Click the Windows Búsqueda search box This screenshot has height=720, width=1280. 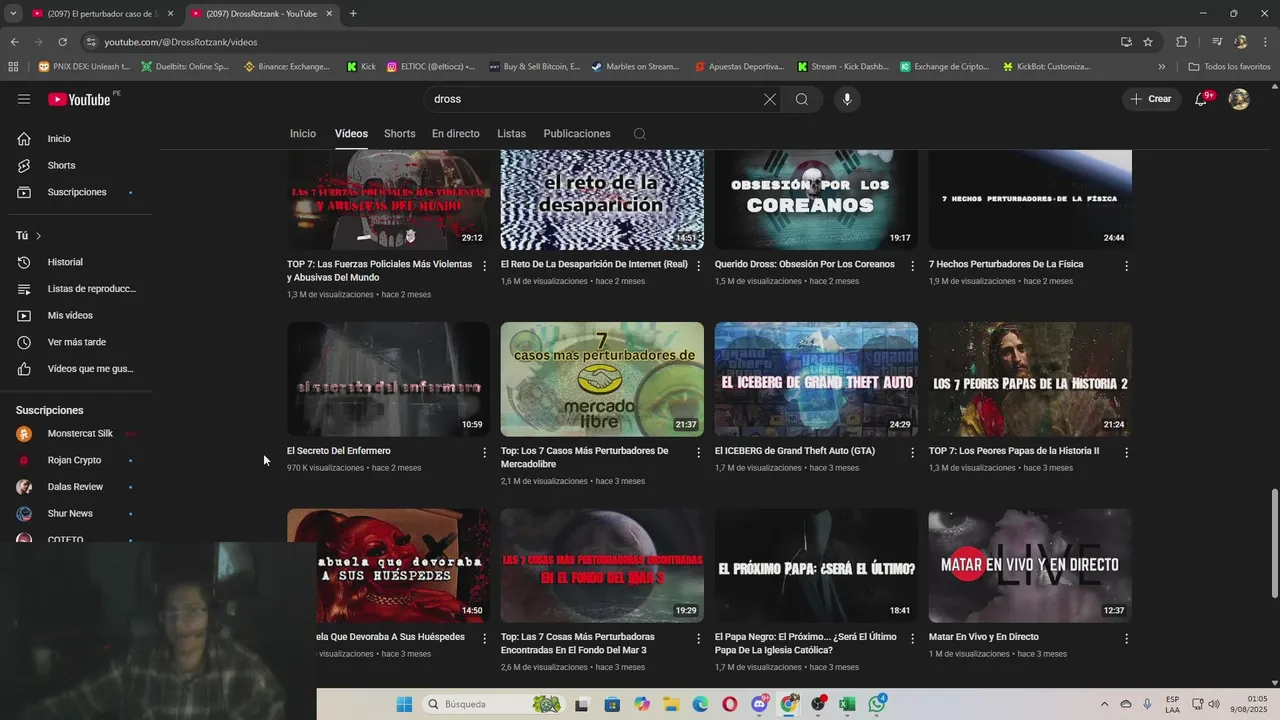click(x=495, y=704)
